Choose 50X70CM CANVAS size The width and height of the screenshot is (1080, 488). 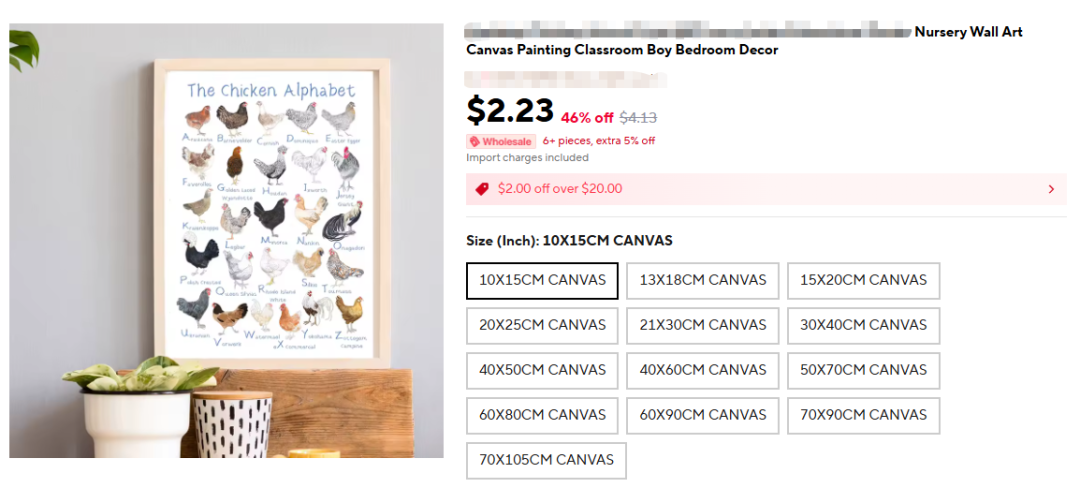(863, 370)
